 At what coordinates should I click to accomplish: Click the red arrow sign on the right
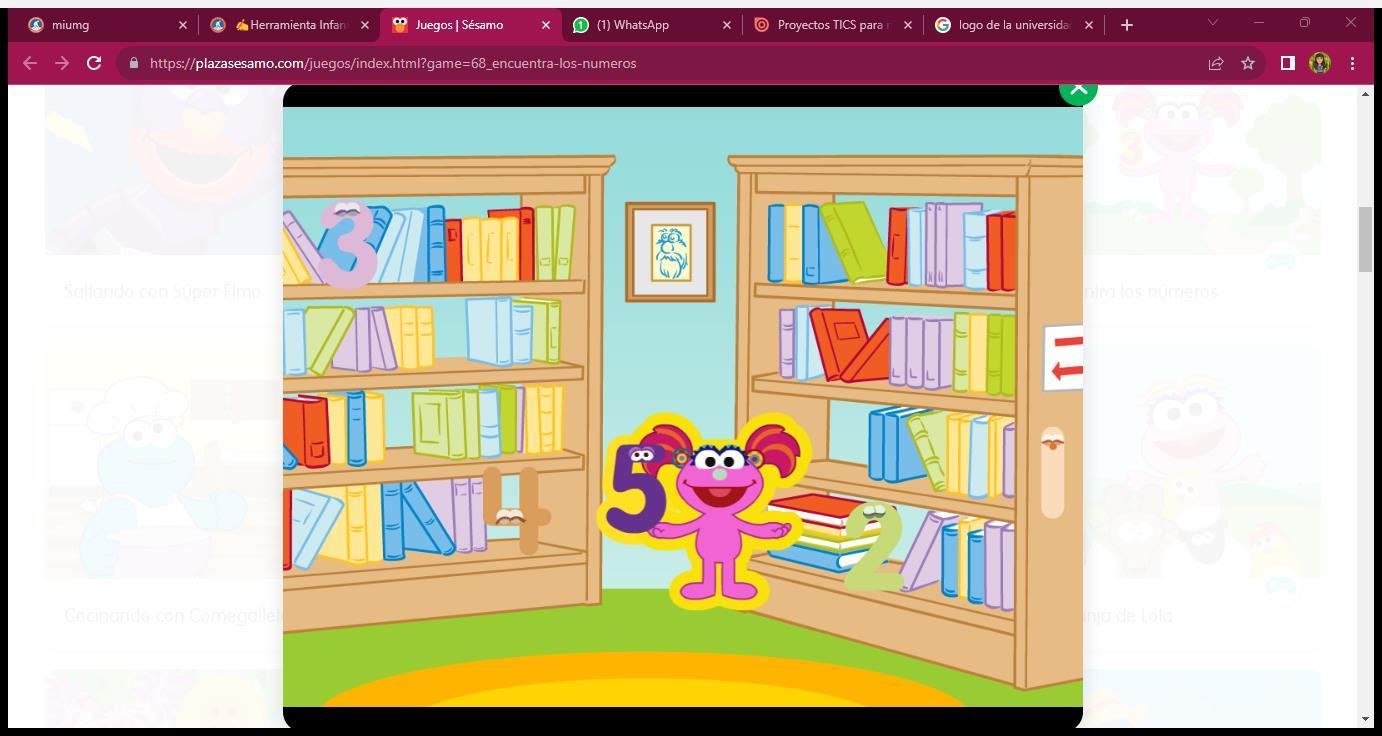[1063, 357]
